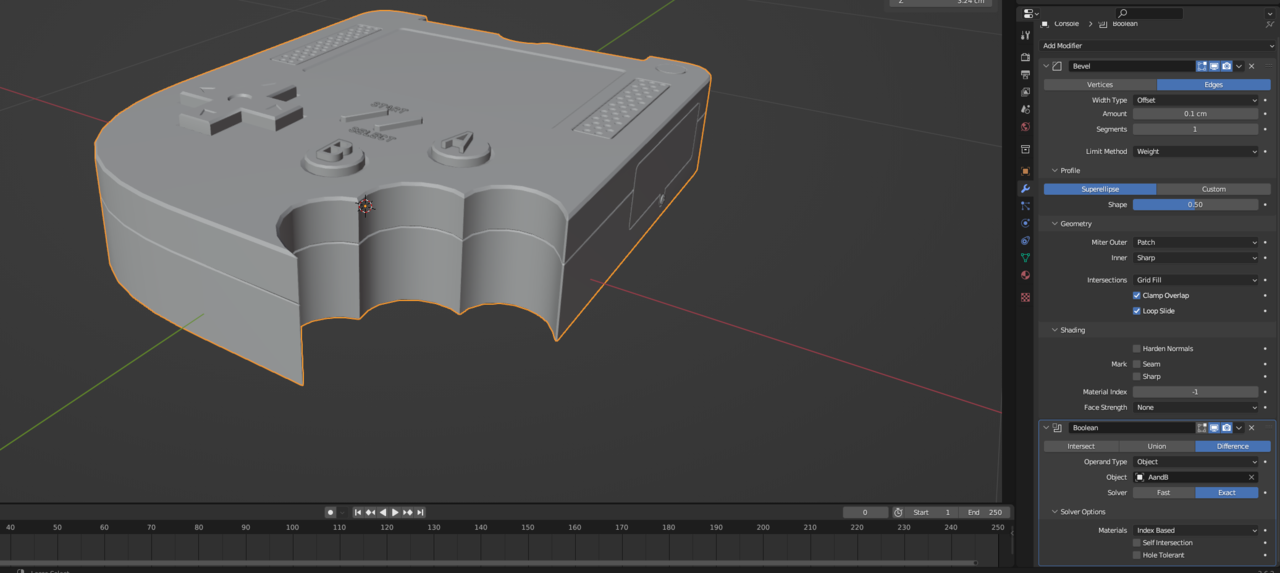Jump to the timeline start frame
This screenshot has height=573, width=1280.
pos(358,512)
